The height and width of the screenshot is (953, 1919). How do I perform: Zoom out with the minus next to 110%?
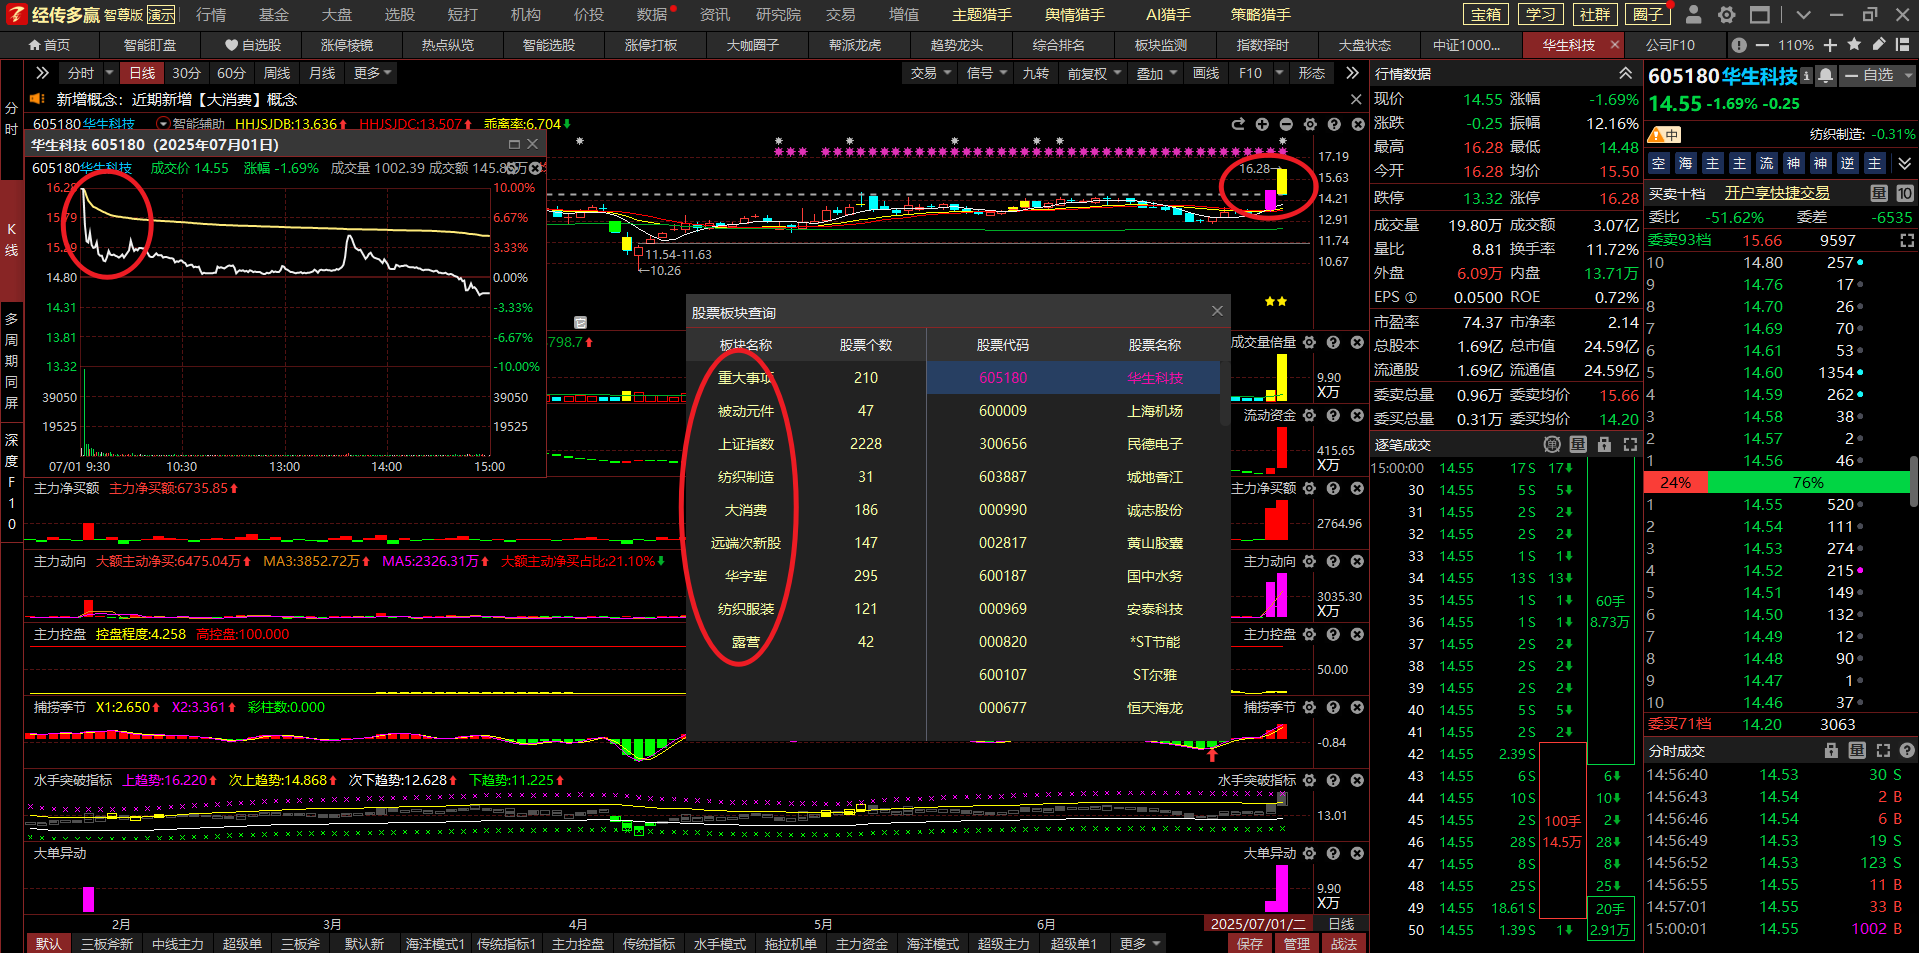pos(1761,45)
